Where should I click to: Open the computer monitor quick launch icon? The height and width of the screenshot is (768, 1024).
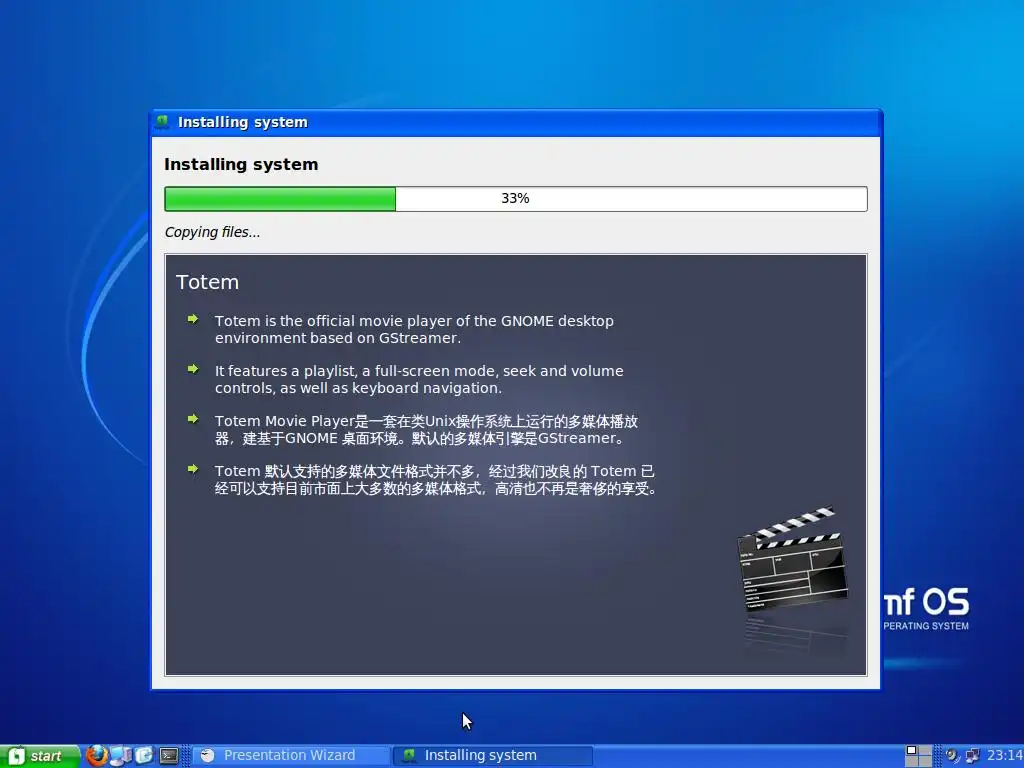click(x=121, y=756)
